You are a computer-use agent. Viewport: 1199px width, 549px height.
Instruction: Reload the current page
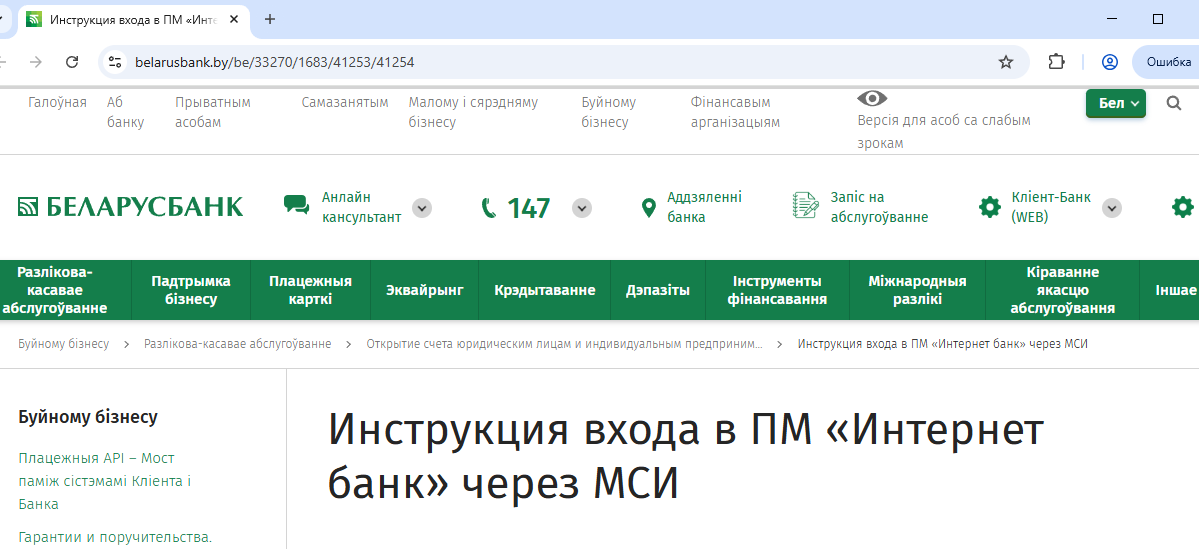(x=72, y=62)
